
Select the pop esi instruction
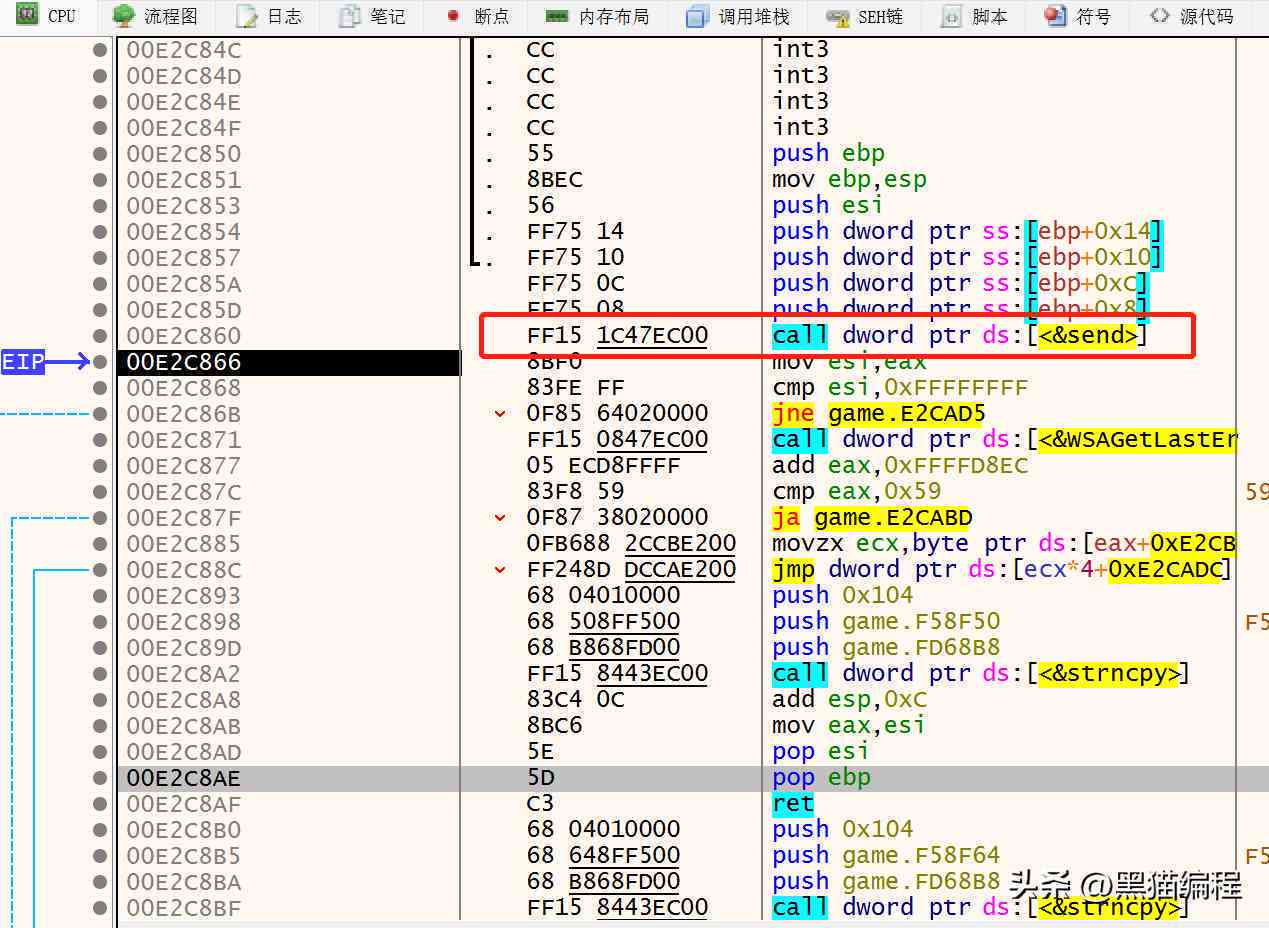point(821,752)
